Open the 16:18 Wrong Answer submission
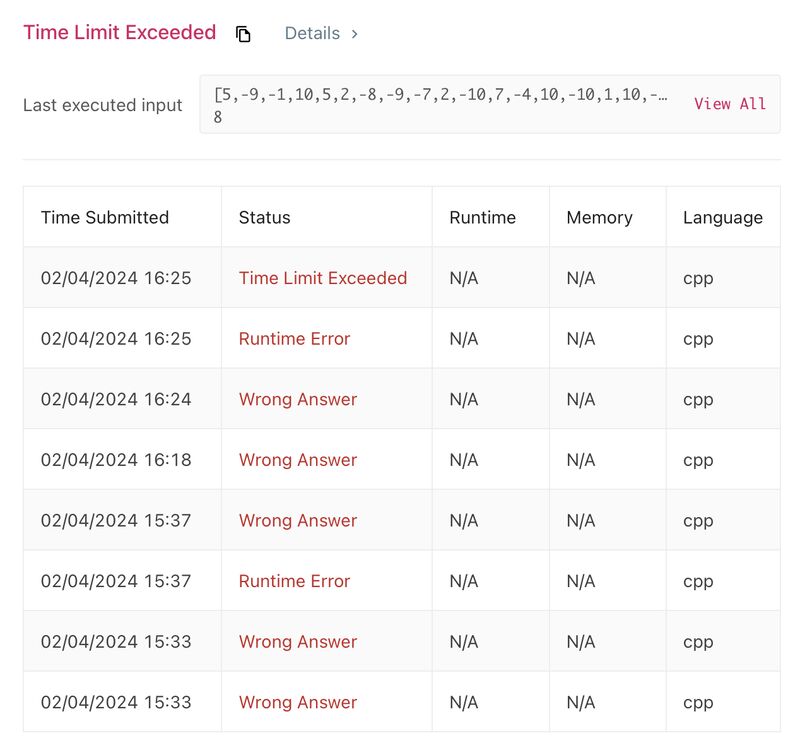The image size is (800, 750). [x=297, y=460]
